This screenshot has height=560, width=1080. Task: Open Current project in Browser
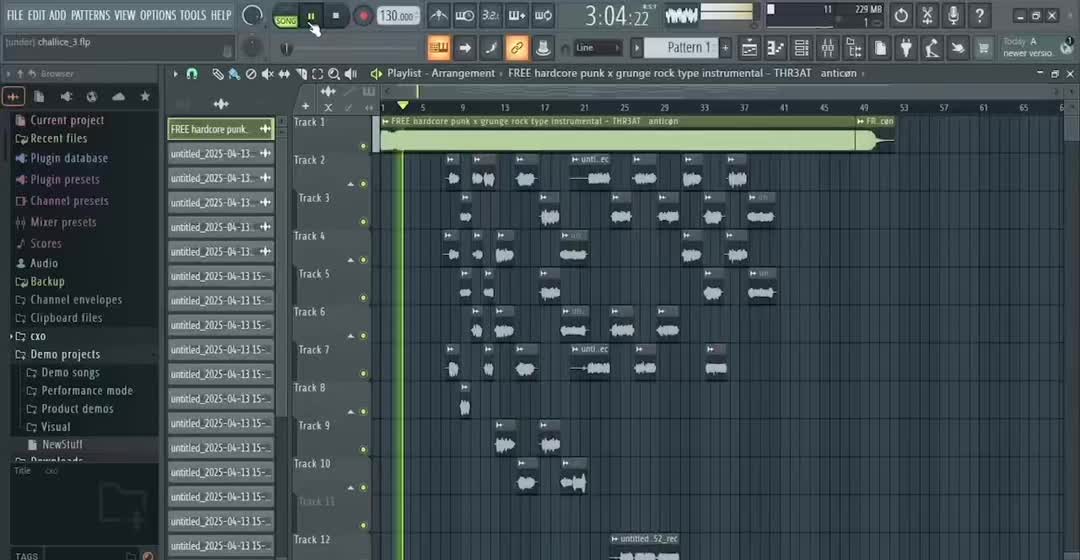tap(67, 120)
